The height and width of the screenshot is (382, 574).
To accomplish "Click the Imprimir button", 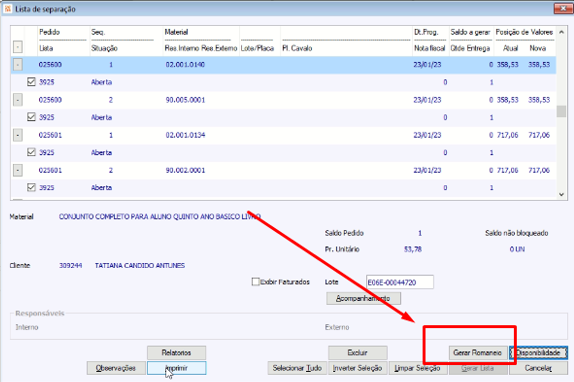I will 176,368.
